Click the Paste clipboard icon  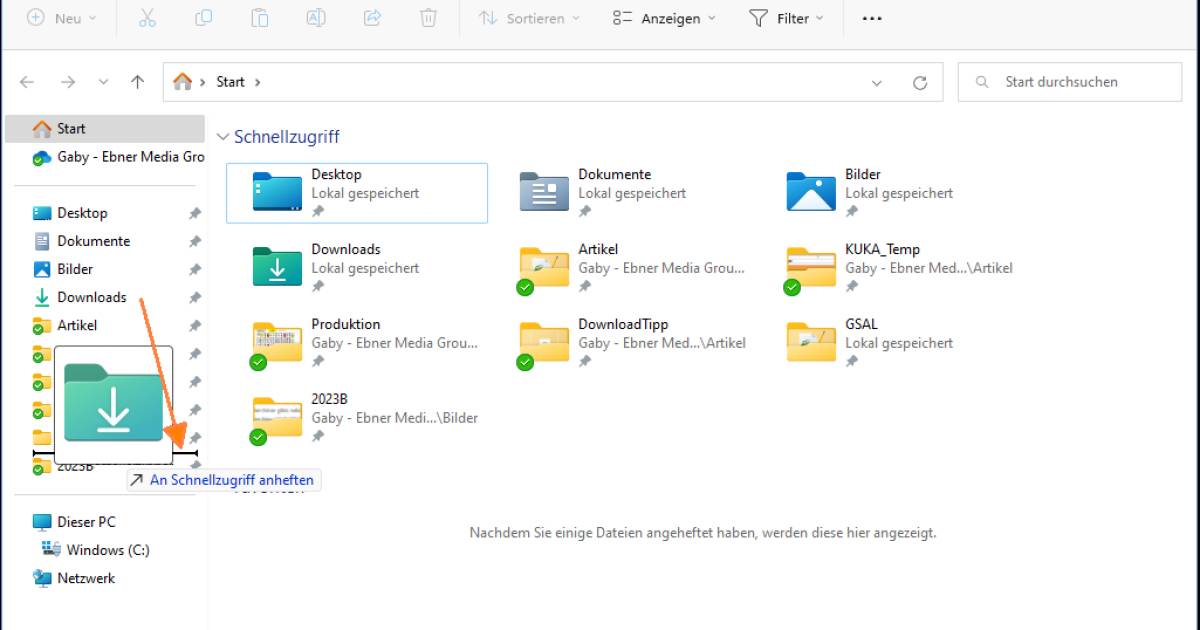click(259, 18)
